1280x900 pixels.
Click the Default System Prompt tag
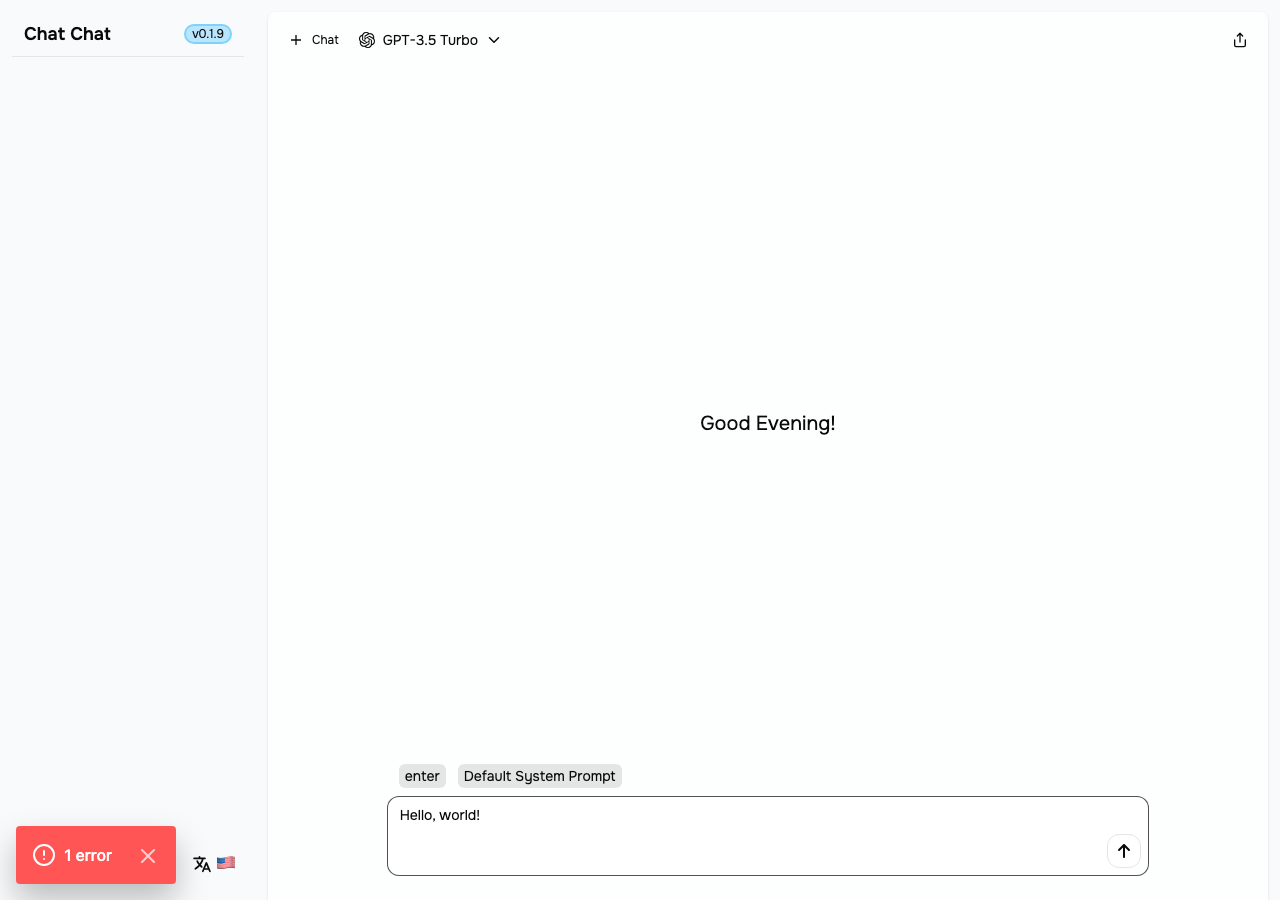coord(540,776)
